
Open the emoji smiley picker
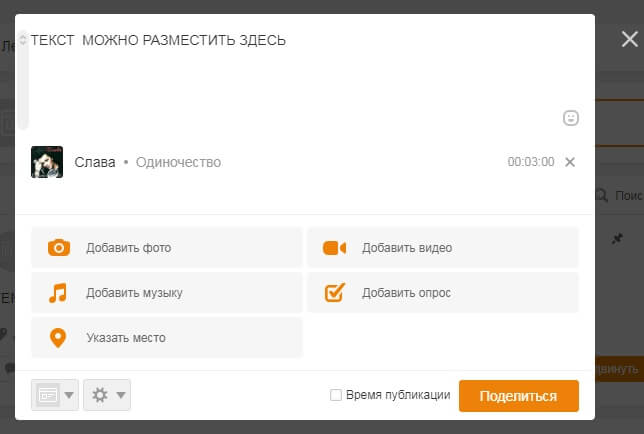pyautogui.click(x=570, y=118)
